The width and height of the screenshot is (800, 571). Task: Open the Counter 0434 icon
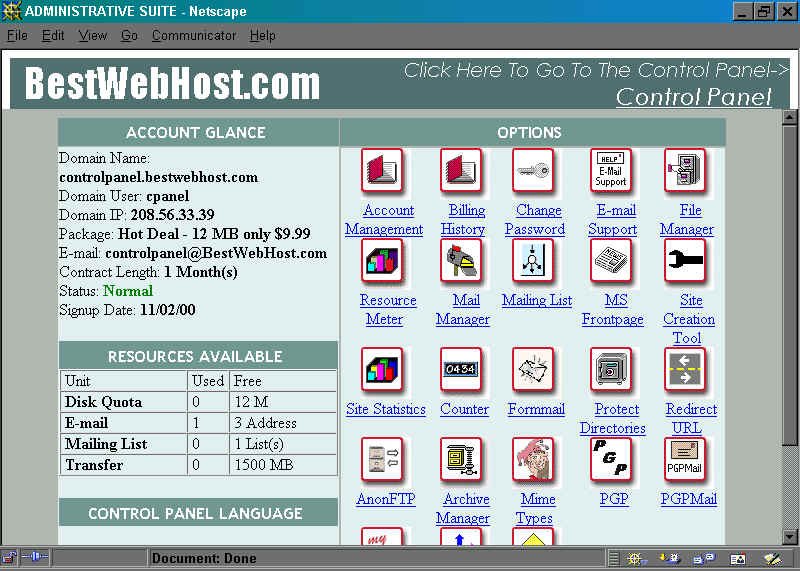[461, 369]
